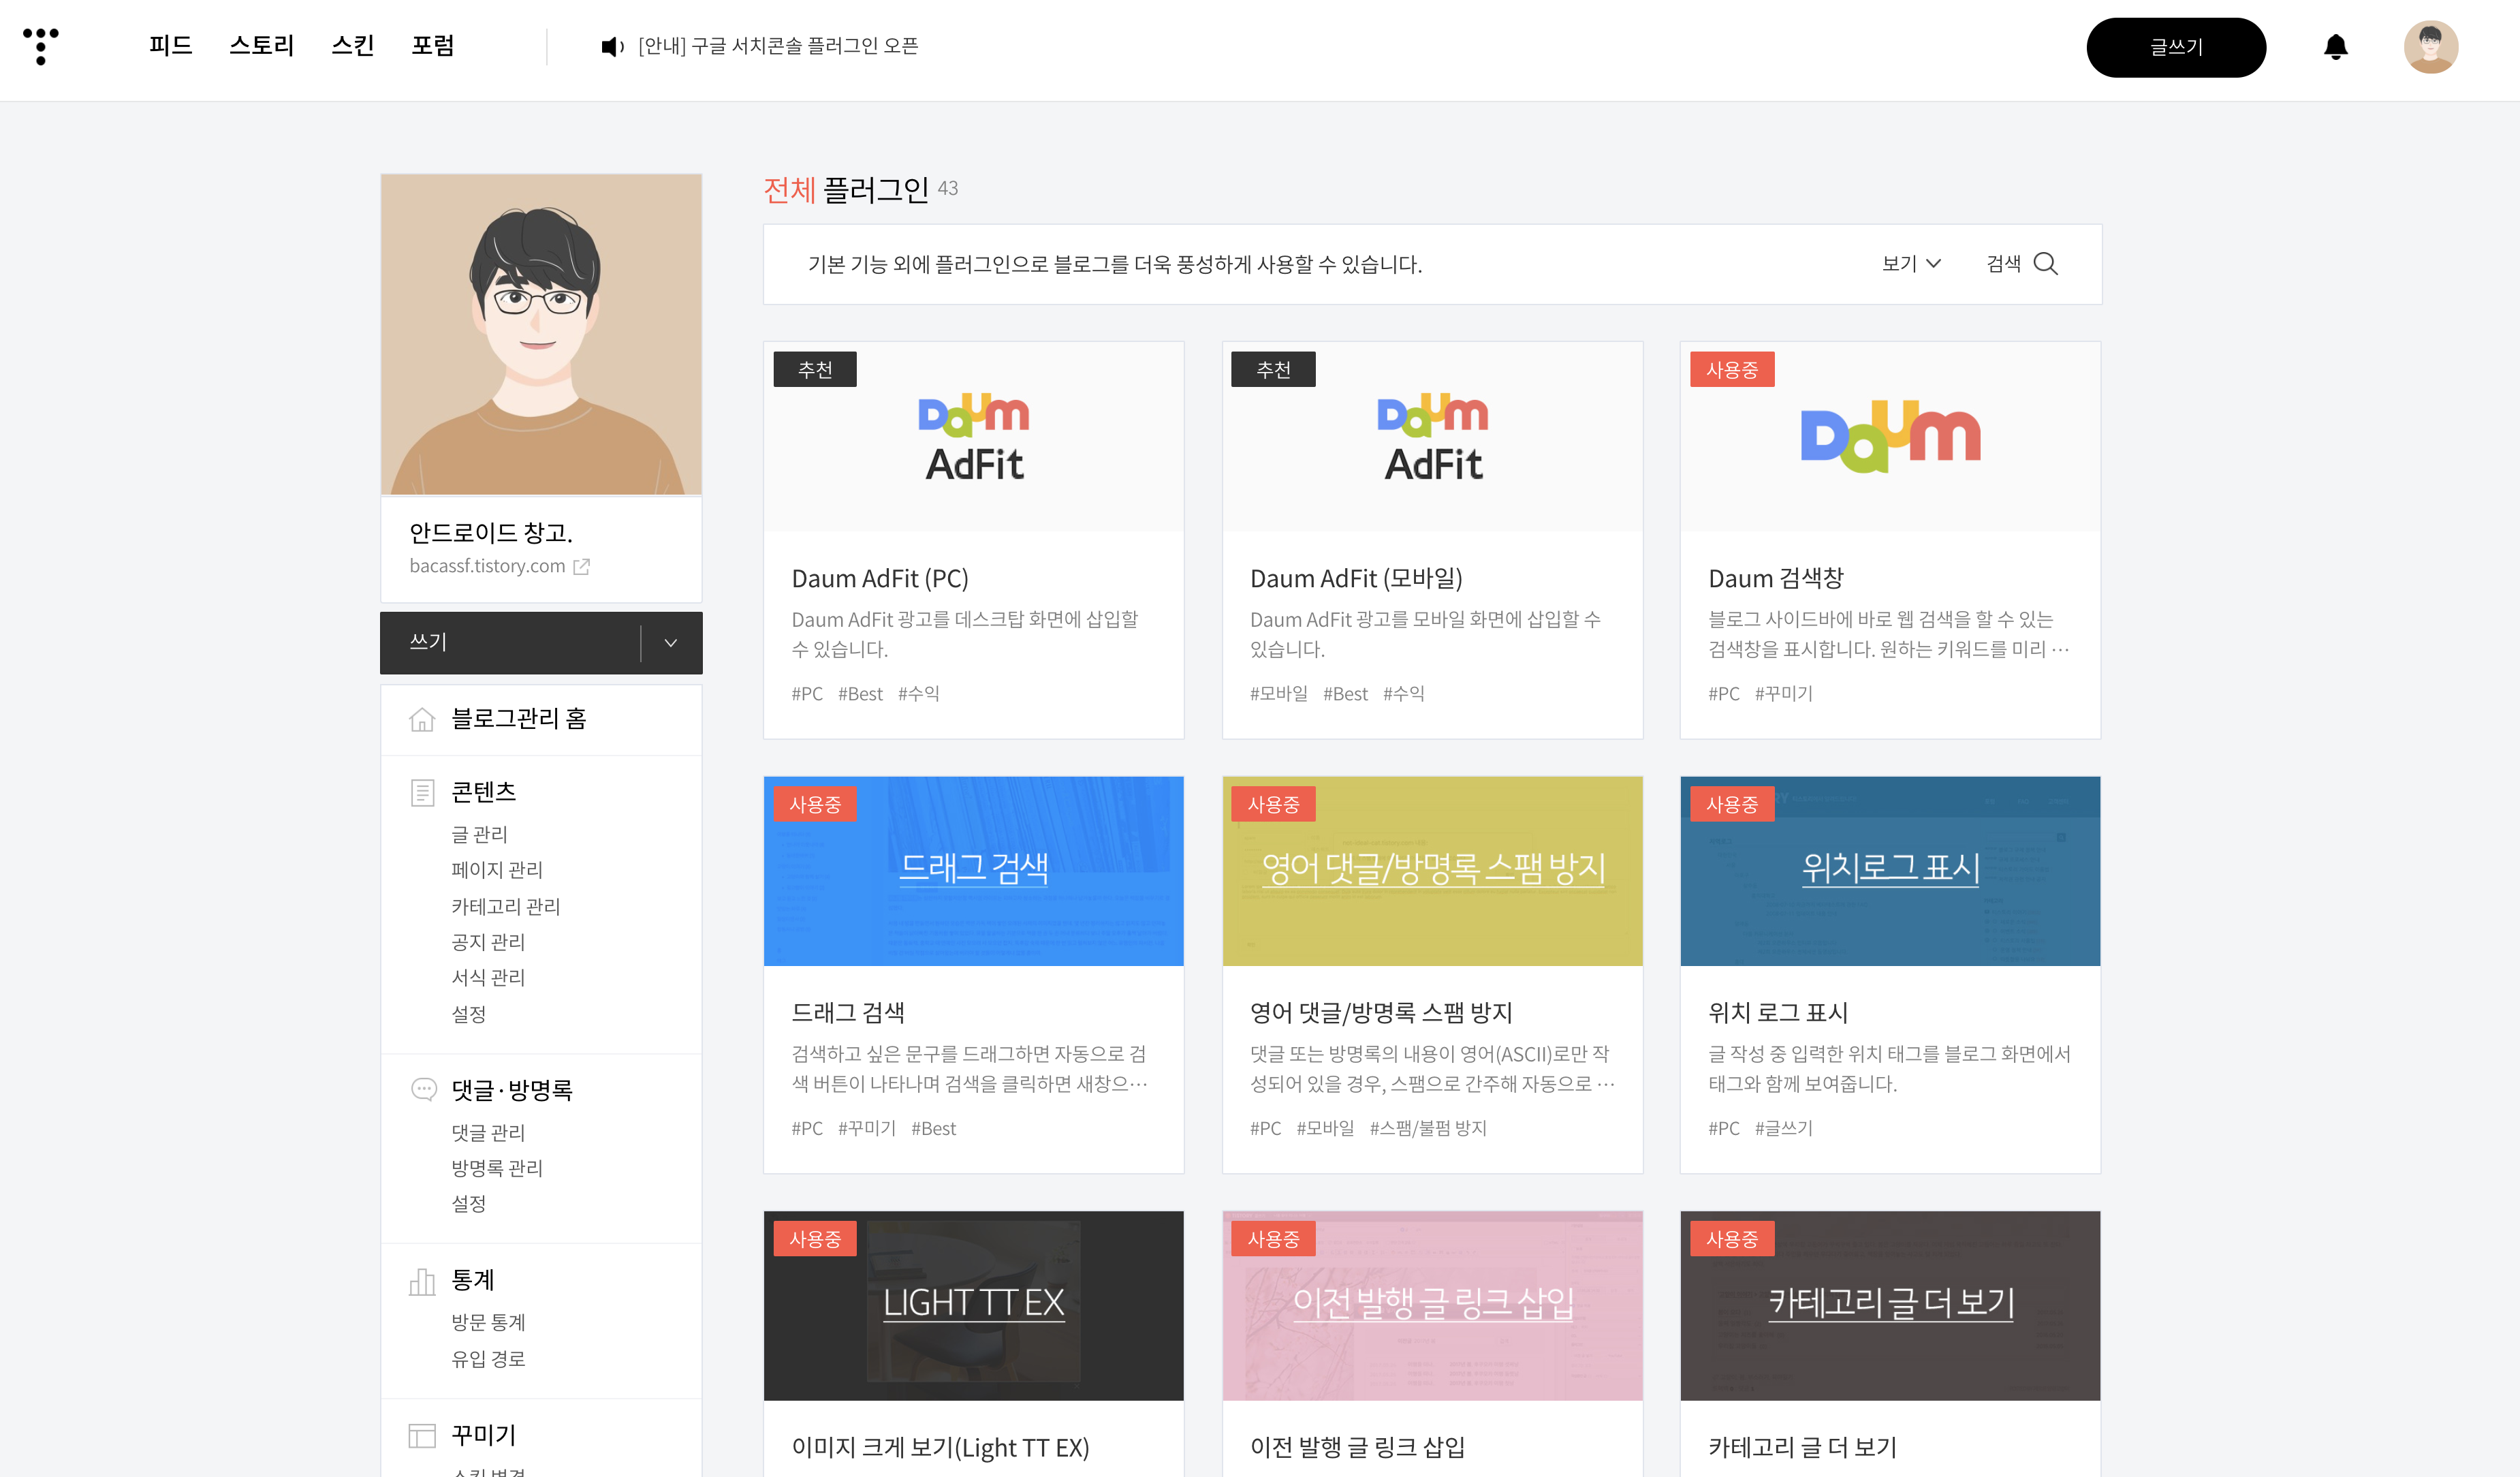
Task: Open the 포럼 menu item
Action: point(432,46)
